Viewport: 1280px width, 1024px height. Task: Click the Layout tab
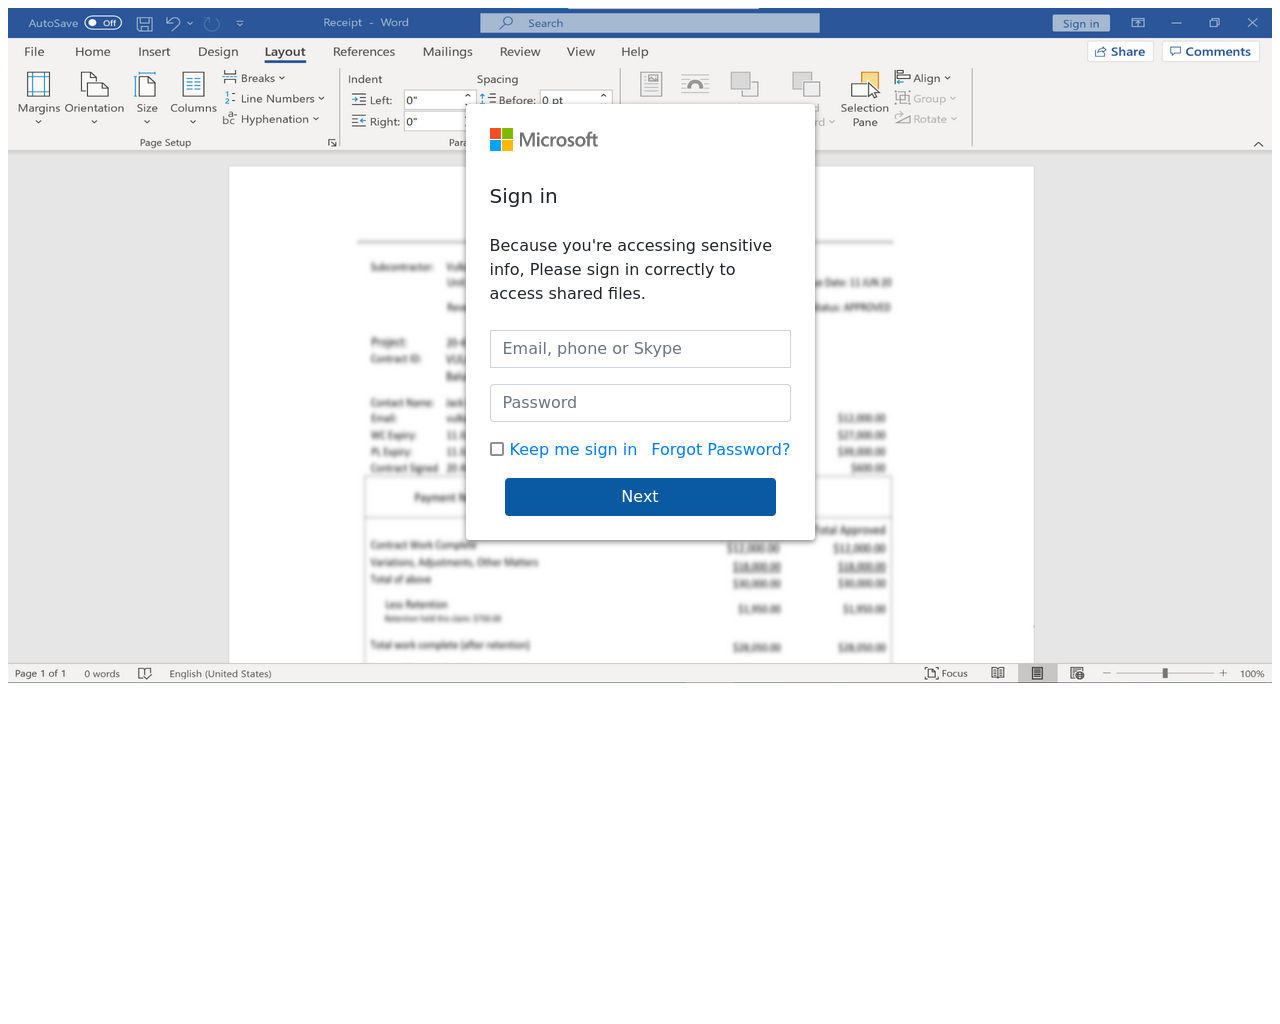(285, 52)
